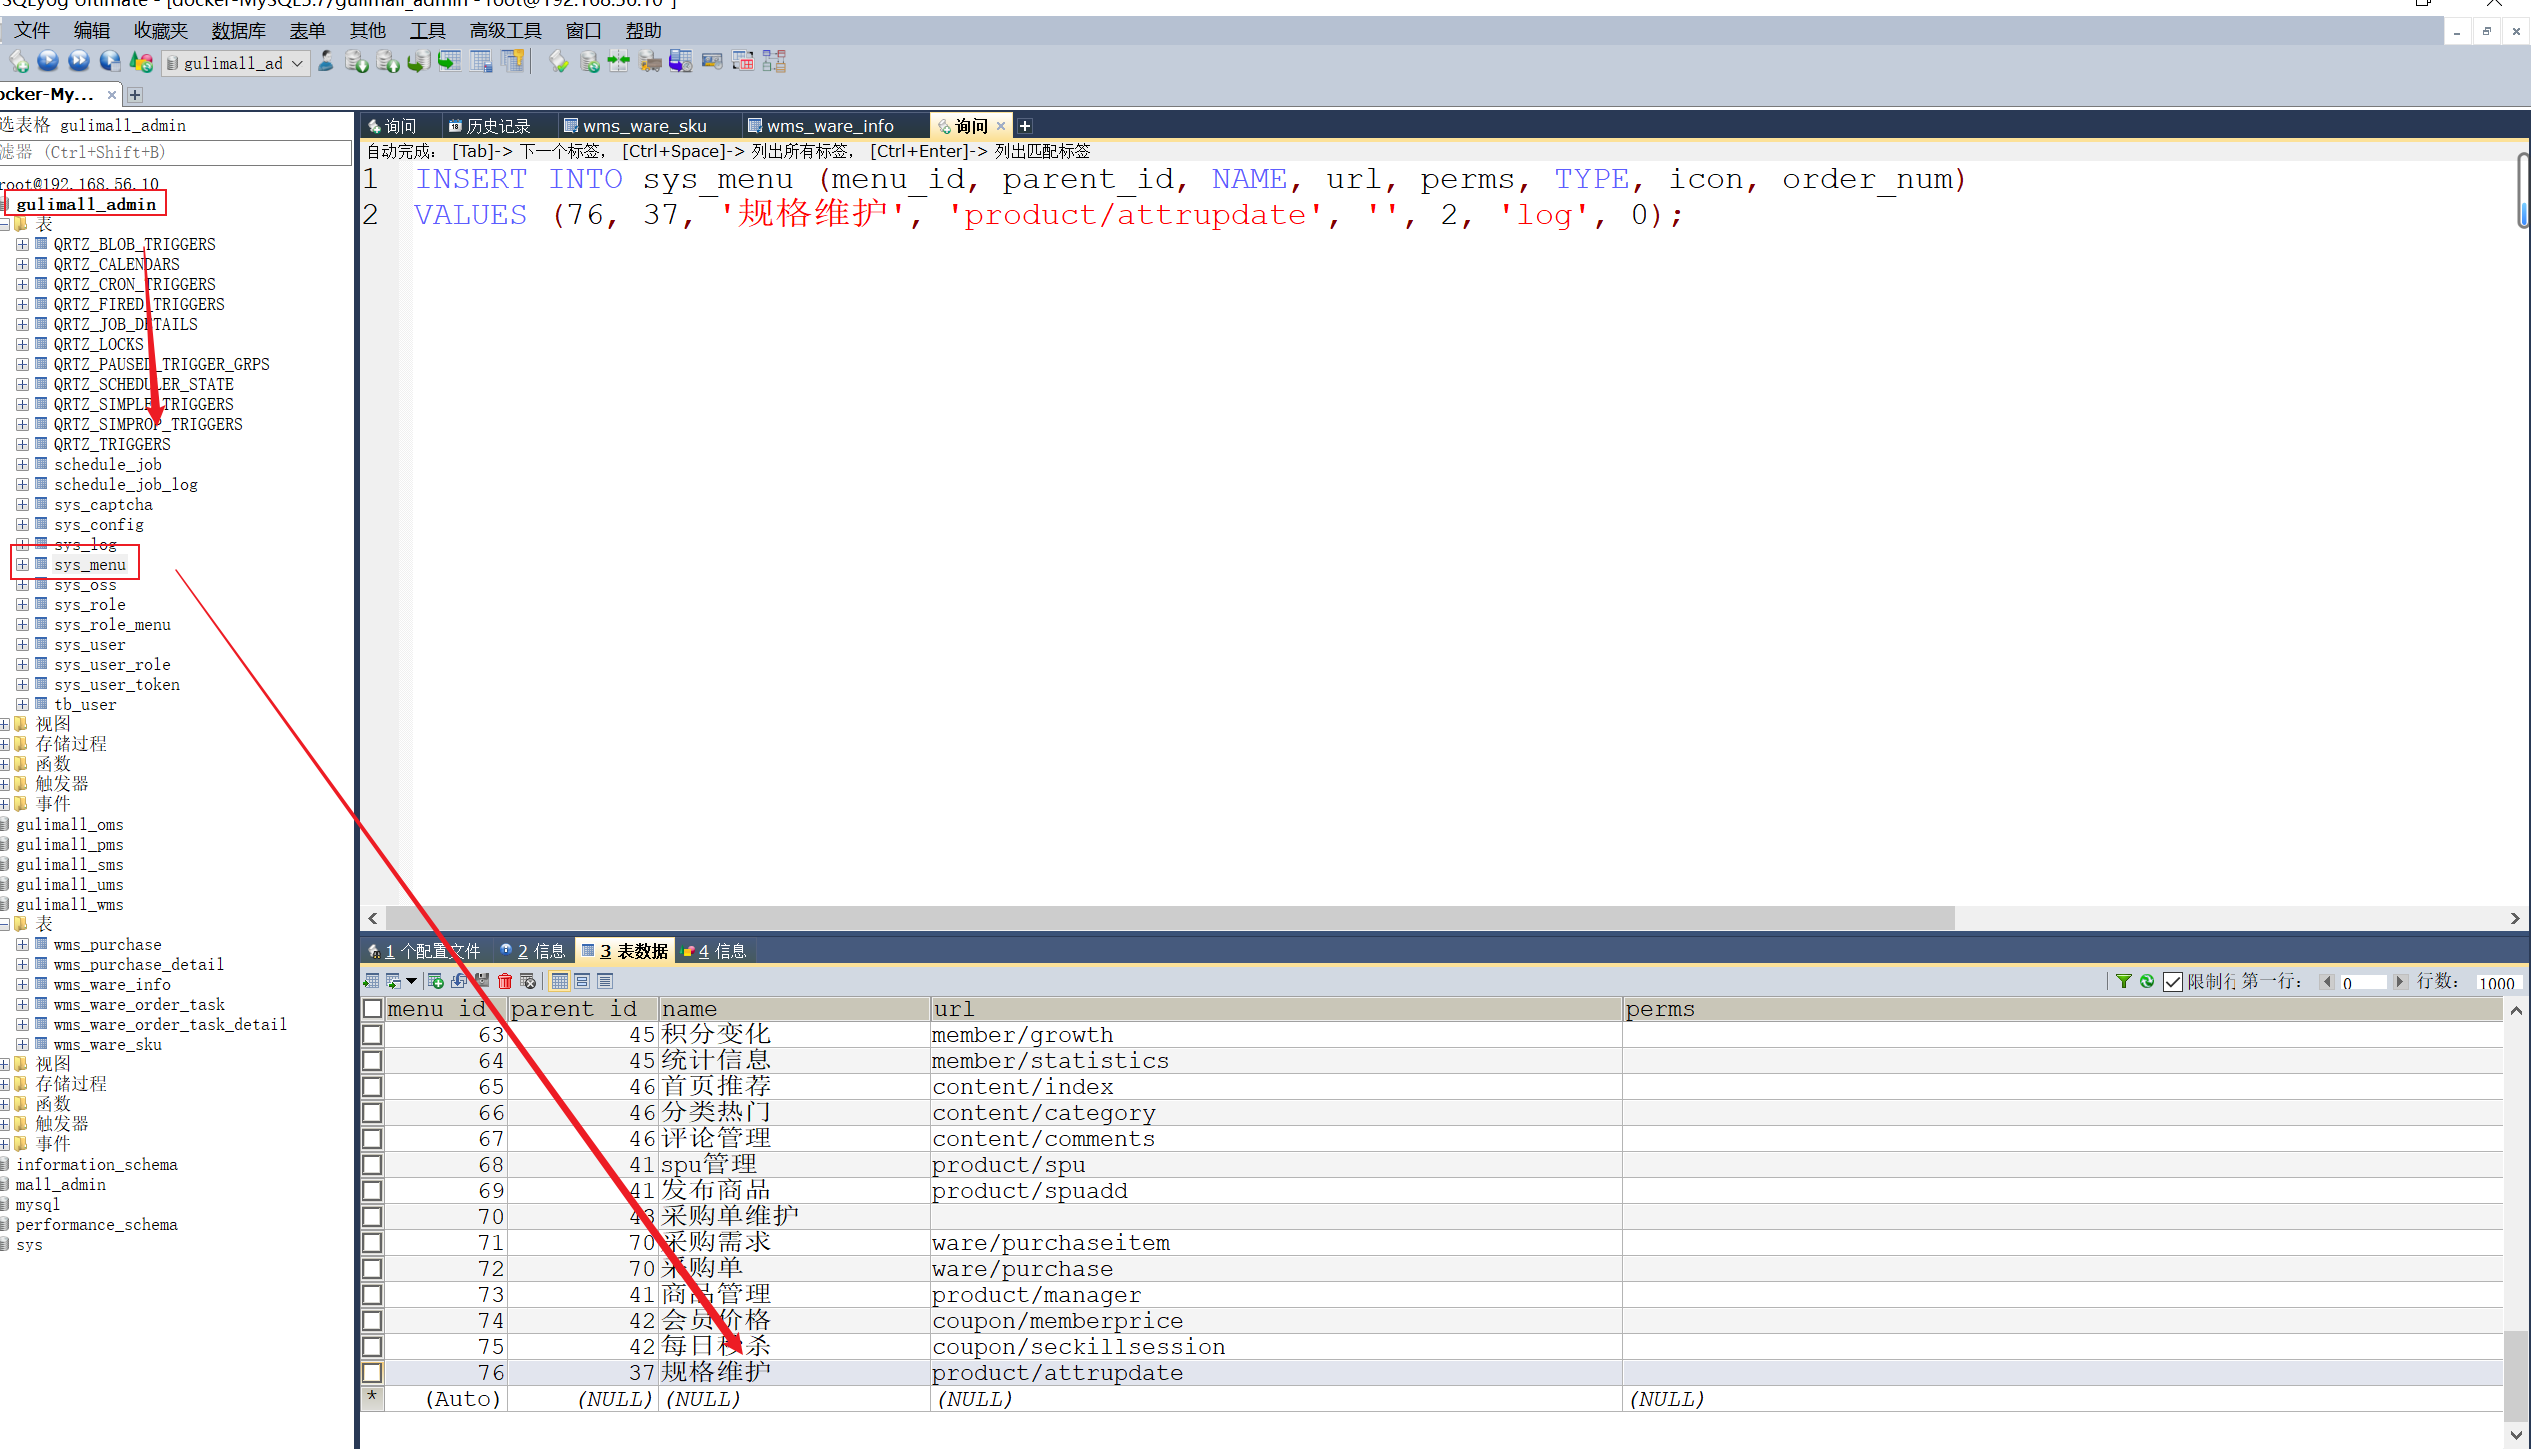The height and width of the screenshot is (1449, 2531).
Task: Expand the wms_ware_sku table node
Action: point(22,1044)
